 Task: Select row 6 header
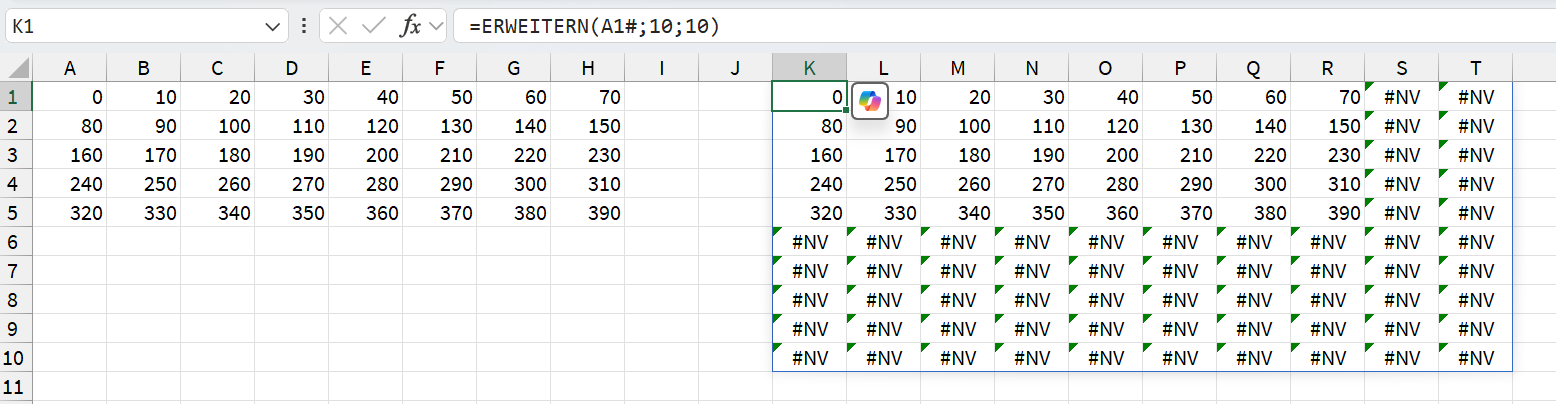click(17, 241)
